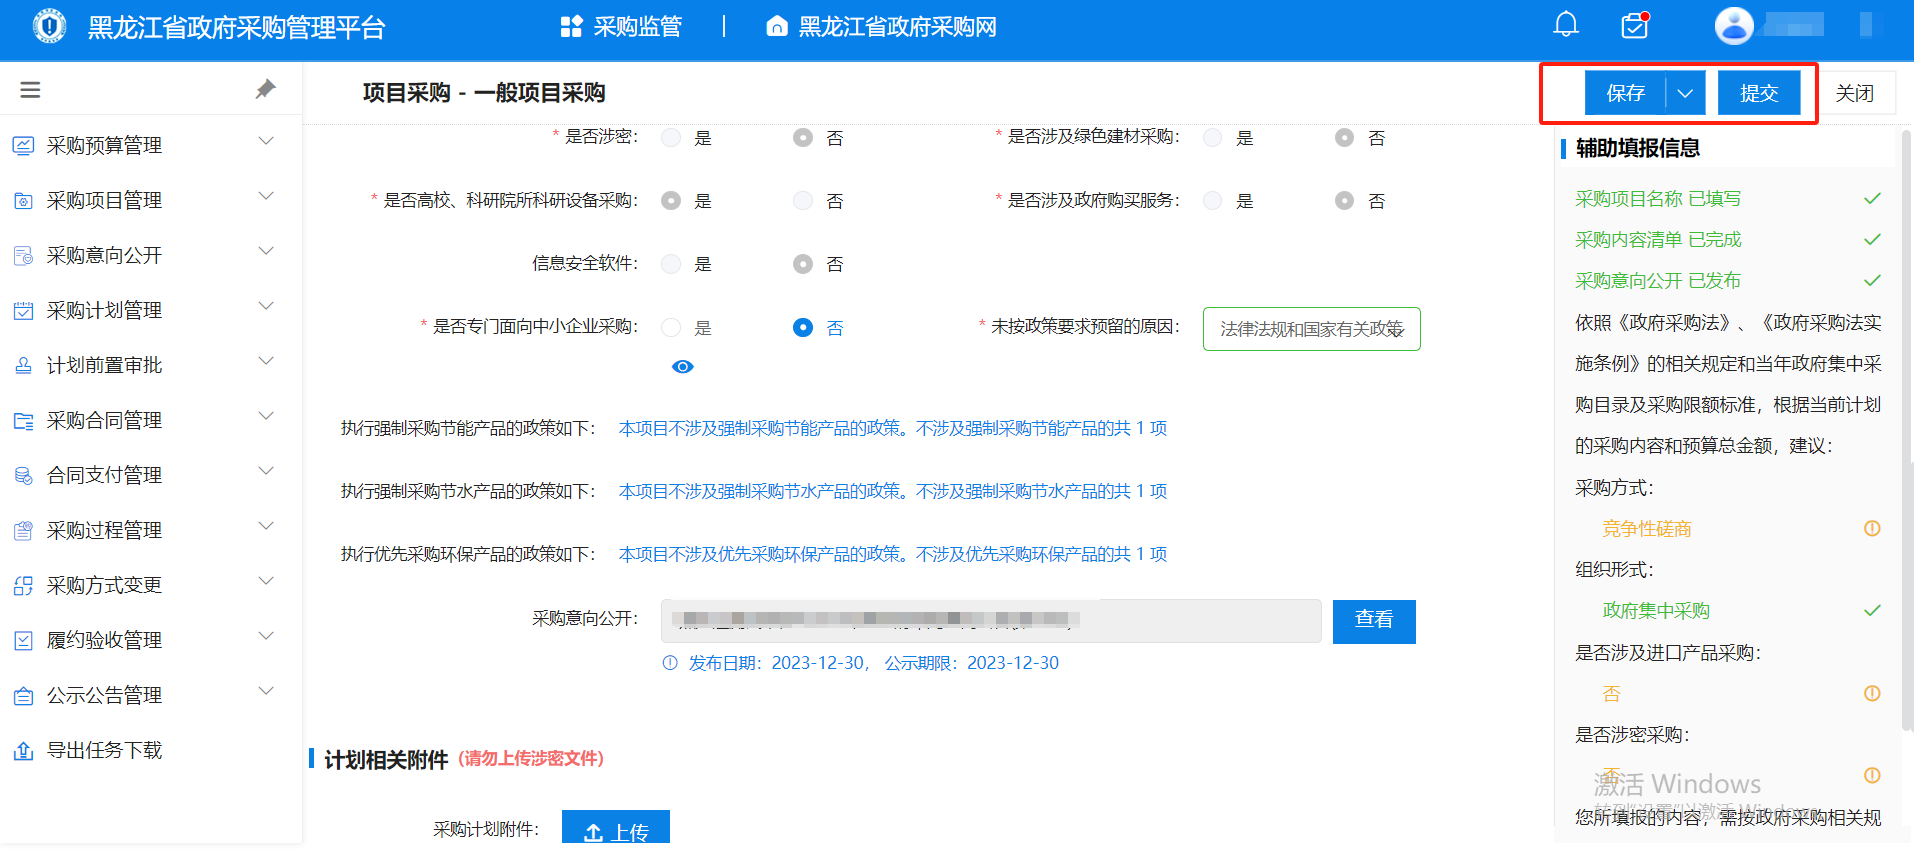Open the 环保产品 policy link

pyautogui.click(x=893, y=554)
